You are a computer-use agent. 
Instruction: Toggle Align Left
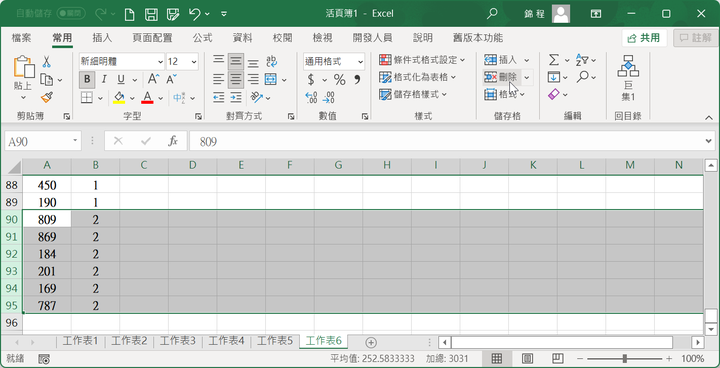pyautogui.click(x=219, y=79)
